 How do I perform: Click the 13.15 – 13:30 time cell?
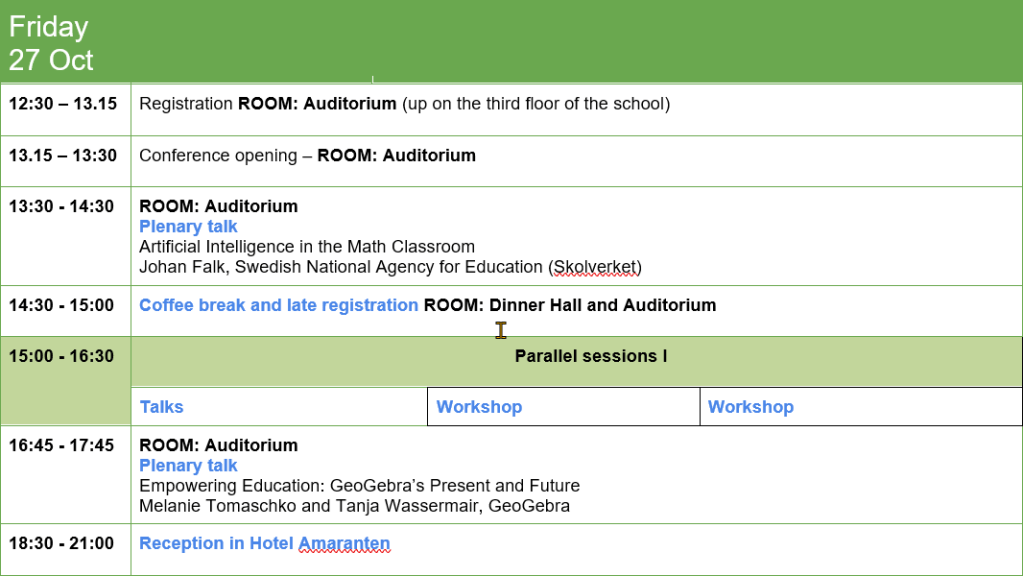point(63,156)
